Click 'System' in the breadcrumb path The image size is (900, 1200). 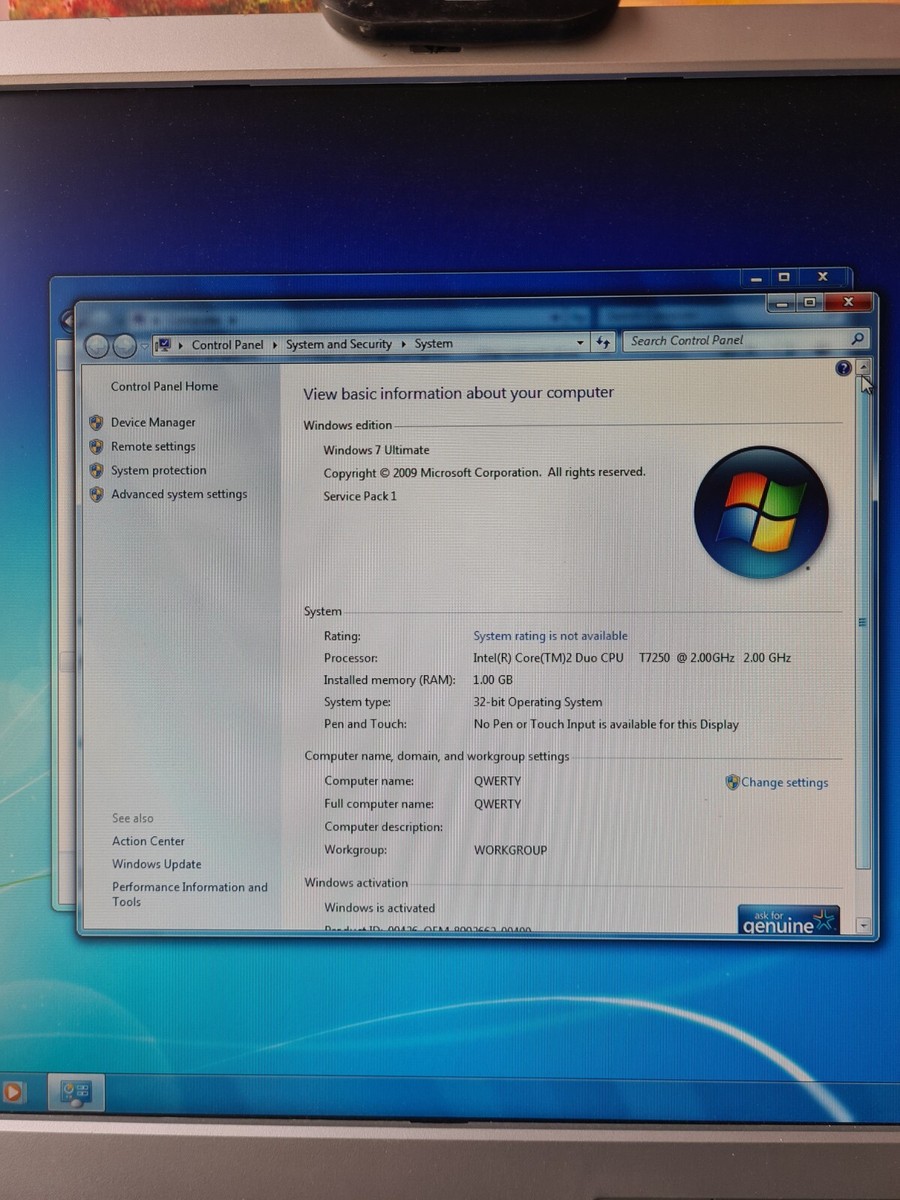tap(433, 343)
